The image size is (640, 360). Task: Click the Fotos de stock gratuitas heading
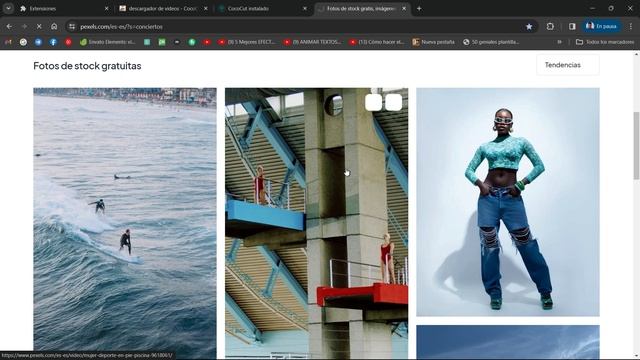pos(87,66)
